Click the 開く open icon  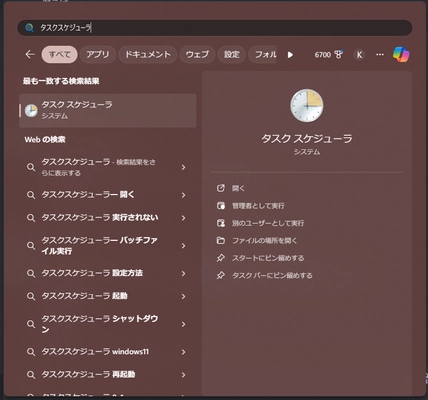pos(221,188)
